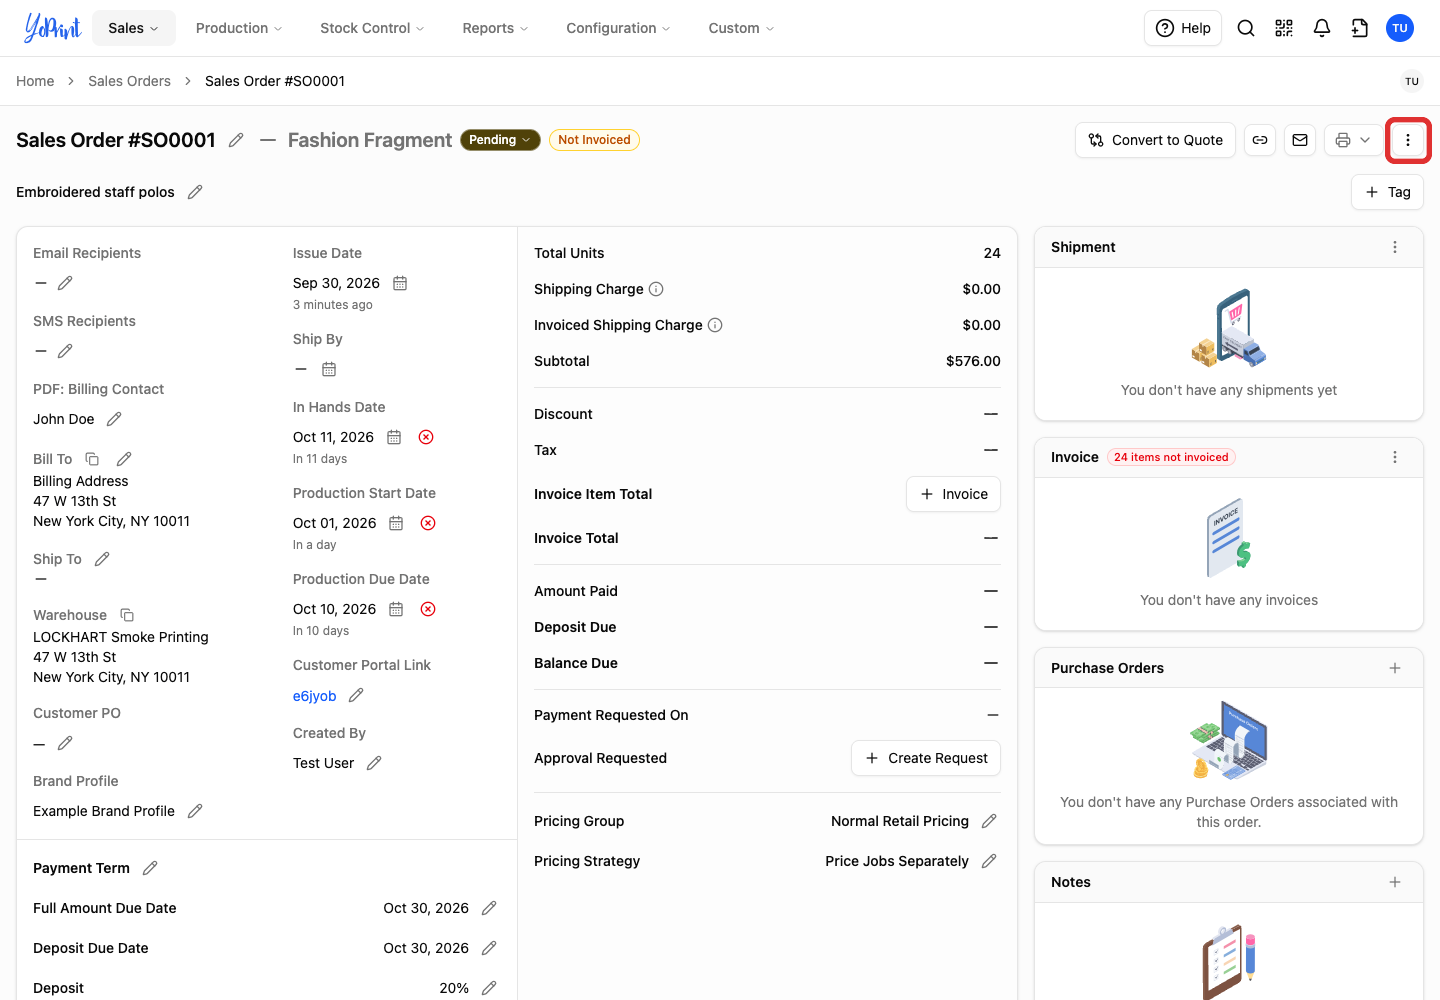This screenshot has width=1440, height=1000.
Task: Add a Tag to the order
Action: point(1387,192)
